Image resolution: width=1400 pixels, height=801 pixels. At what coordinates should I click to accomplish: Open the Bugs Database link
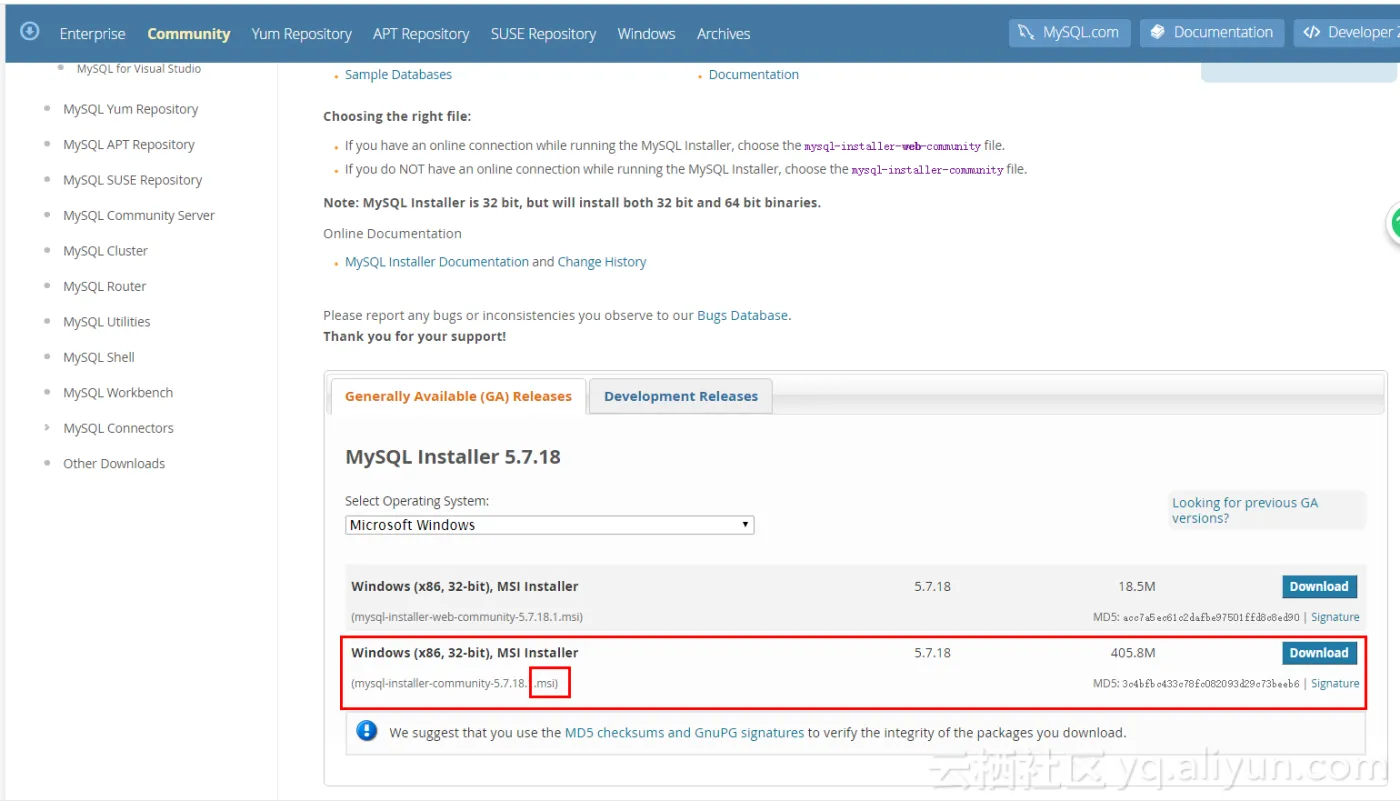[x=743, y=315]
